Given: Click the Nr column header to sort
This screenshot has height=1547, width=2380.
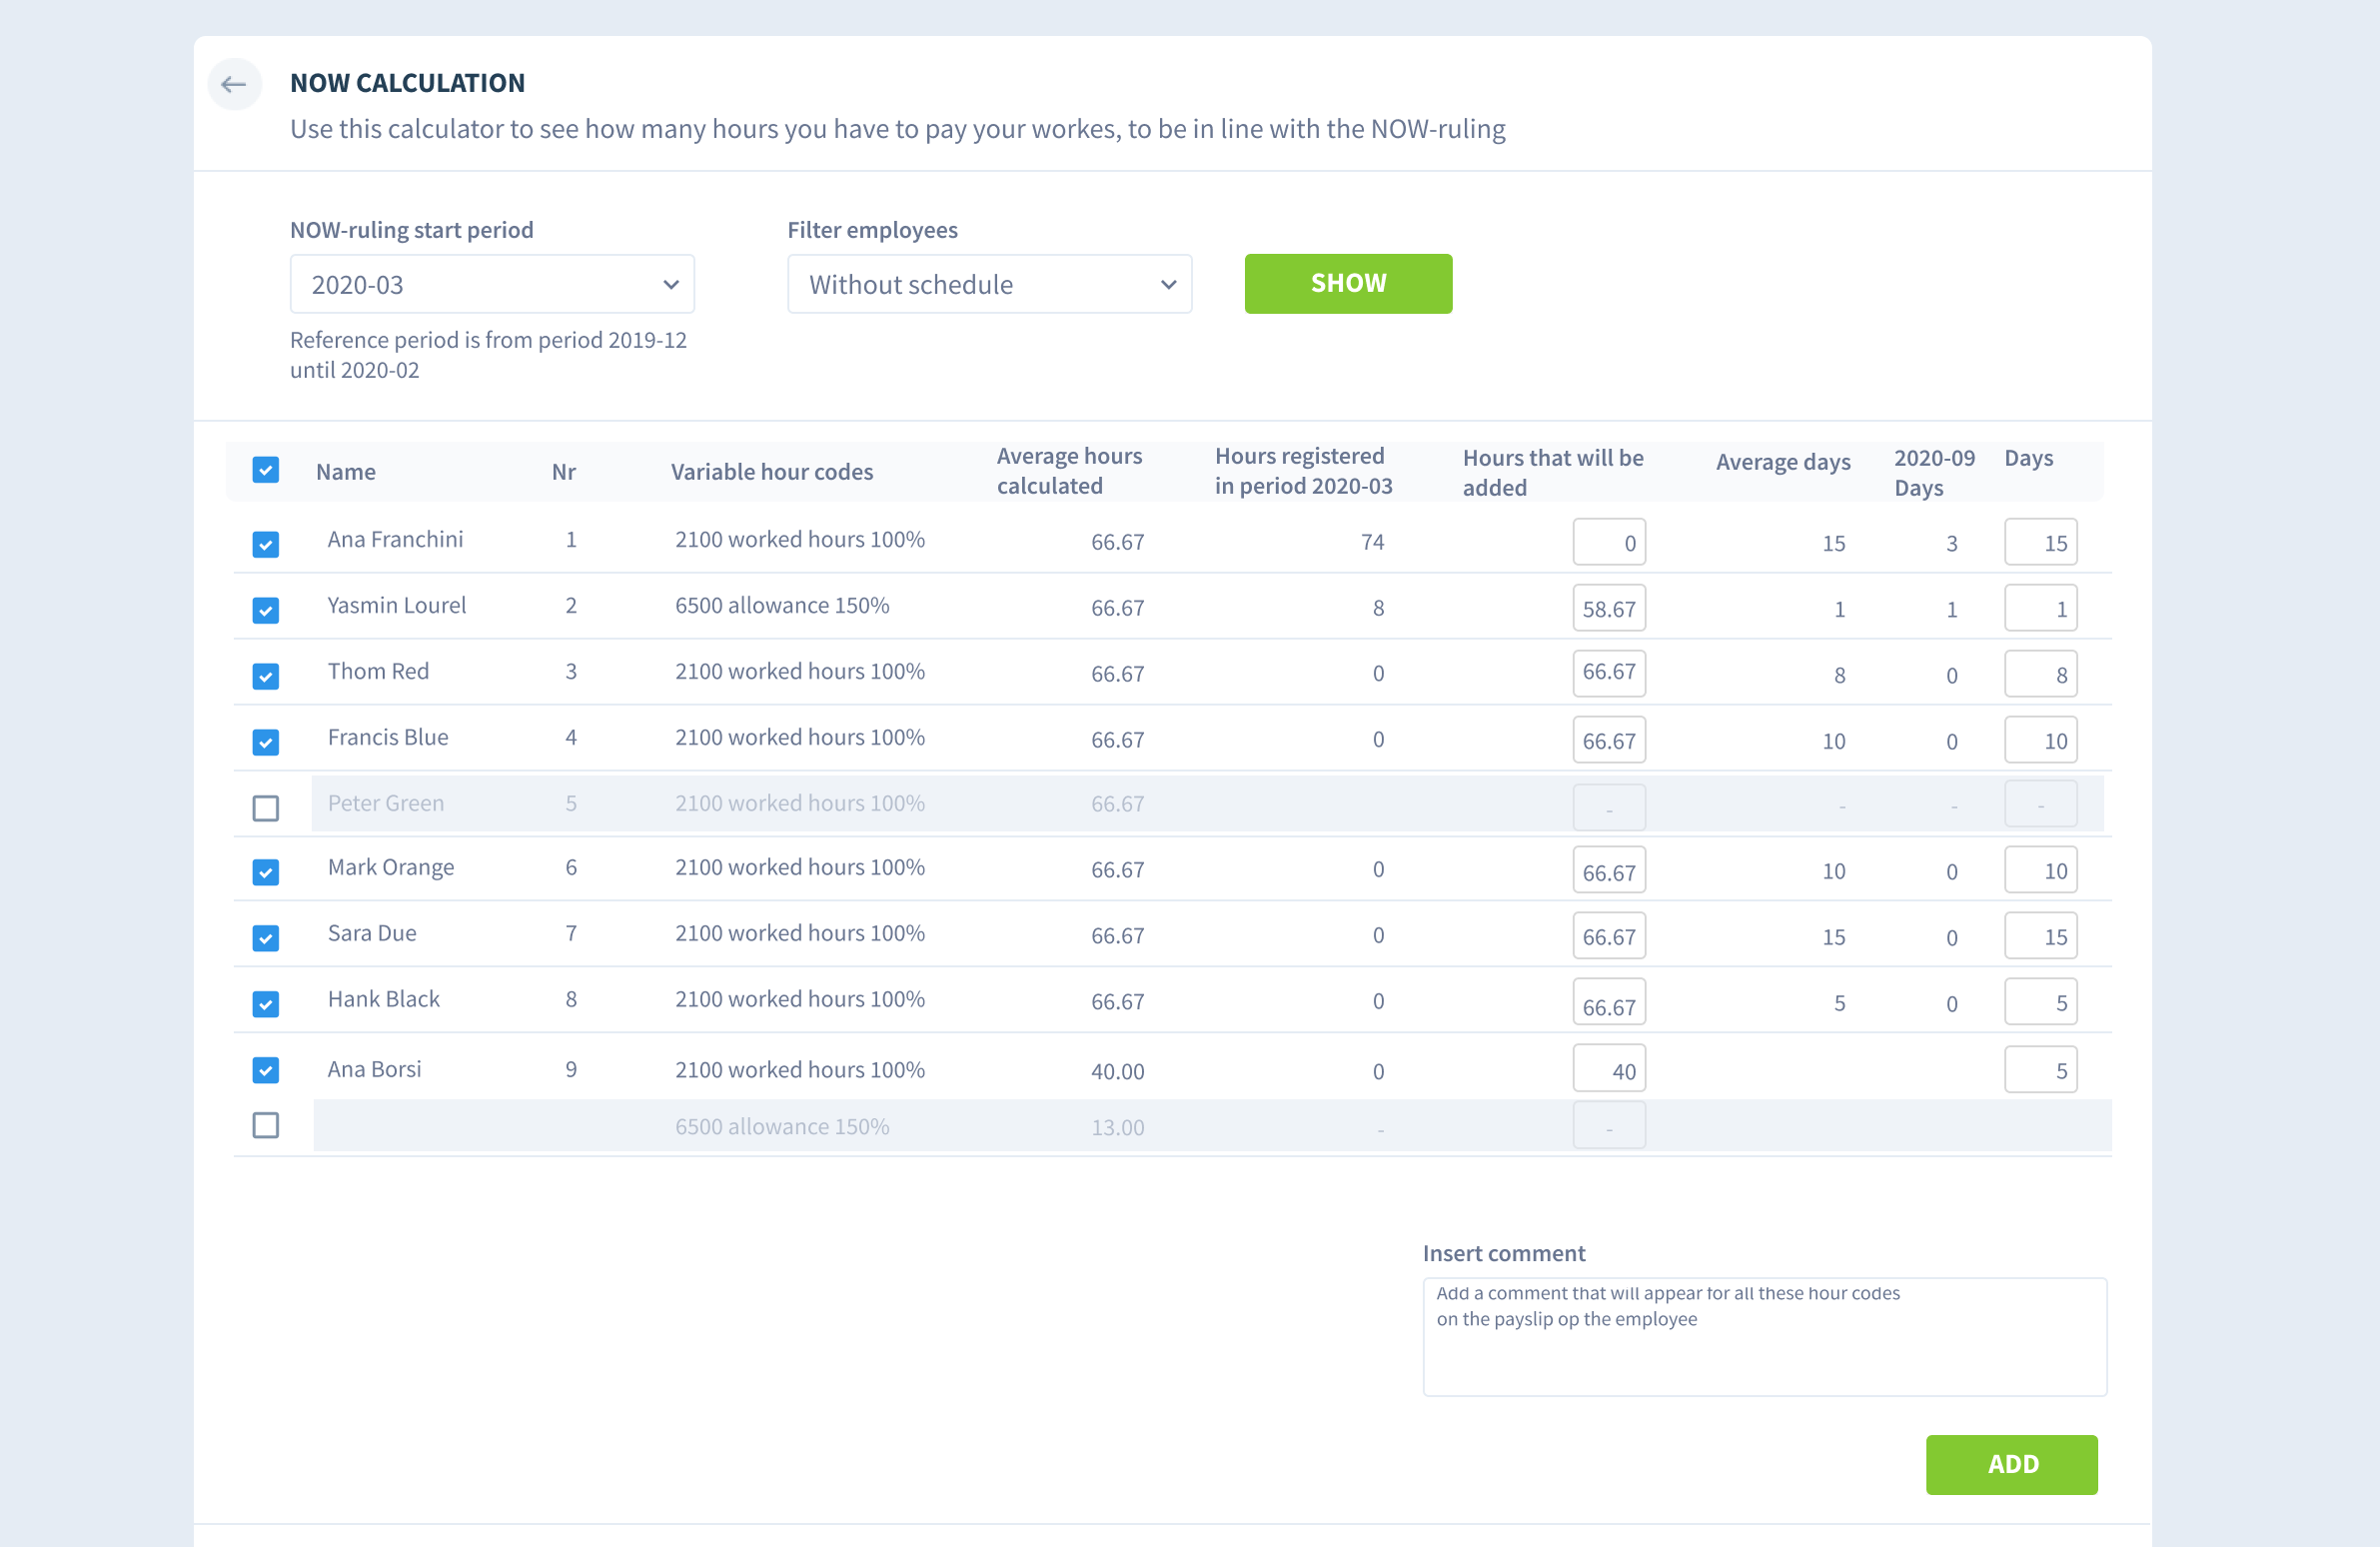Looking at the screenshot, I should (566, 470).
